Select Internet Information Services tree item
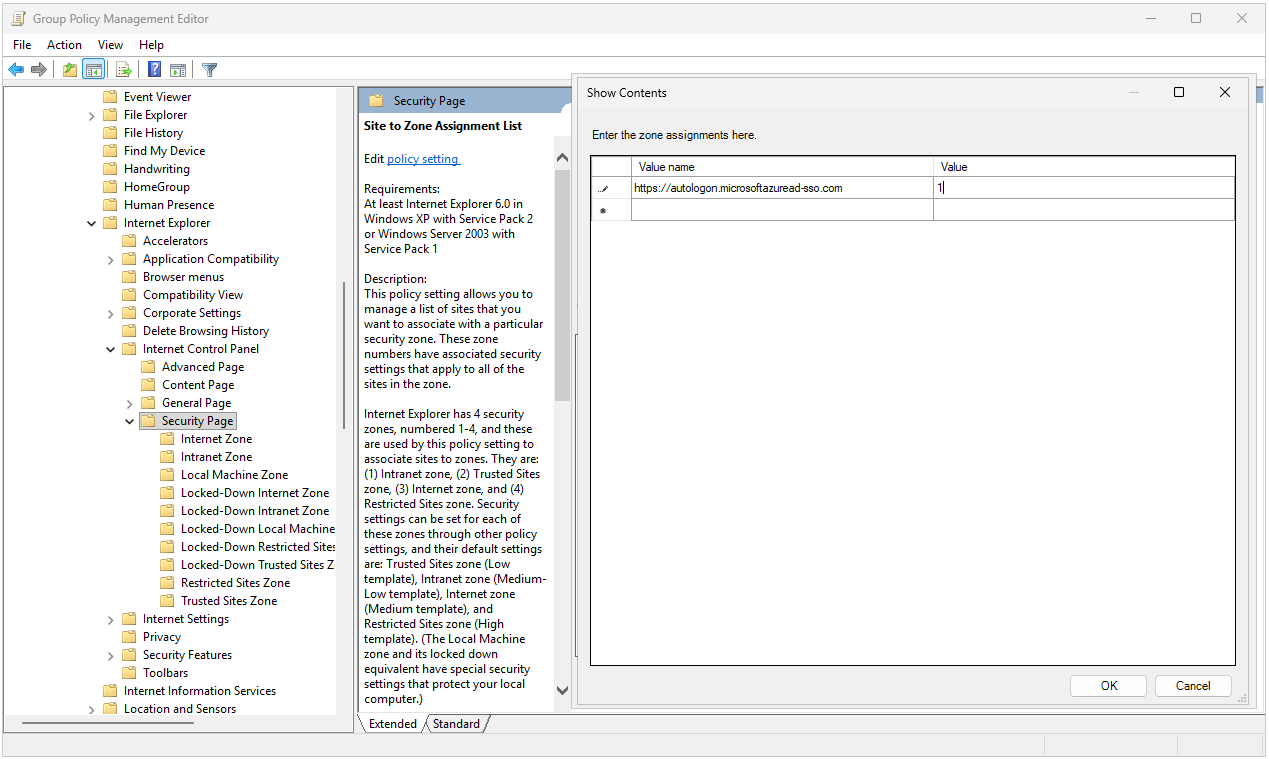This screenshot has height=759, width=1269. [200, 691]
